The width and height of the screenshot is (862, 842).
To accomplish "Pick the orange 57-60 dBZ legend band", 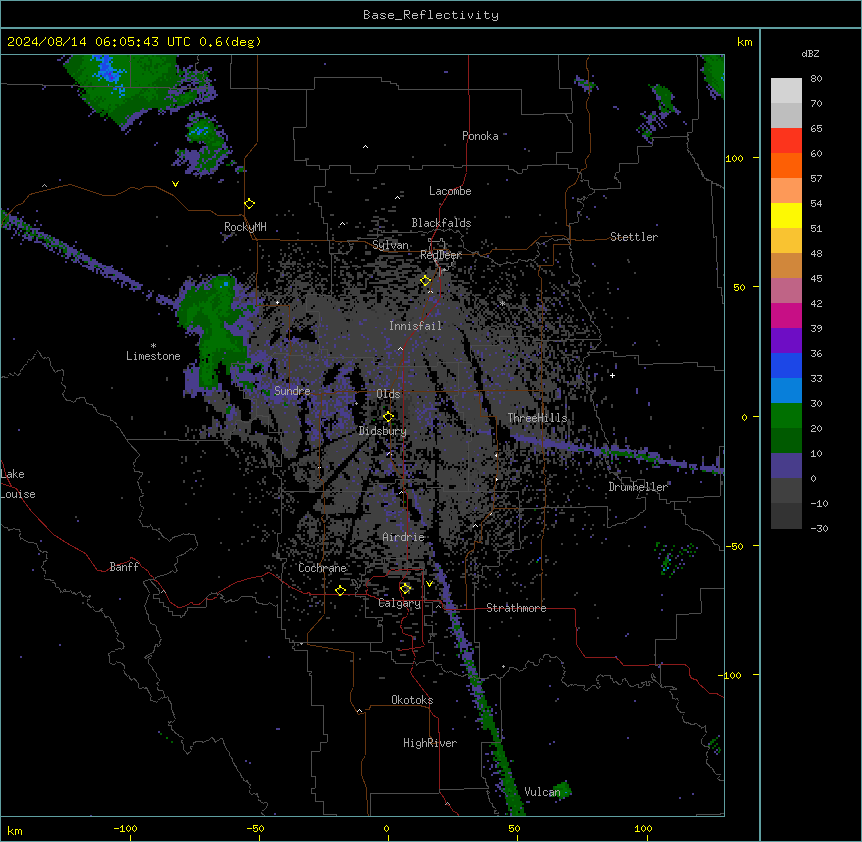I will (x=786, y=165).
